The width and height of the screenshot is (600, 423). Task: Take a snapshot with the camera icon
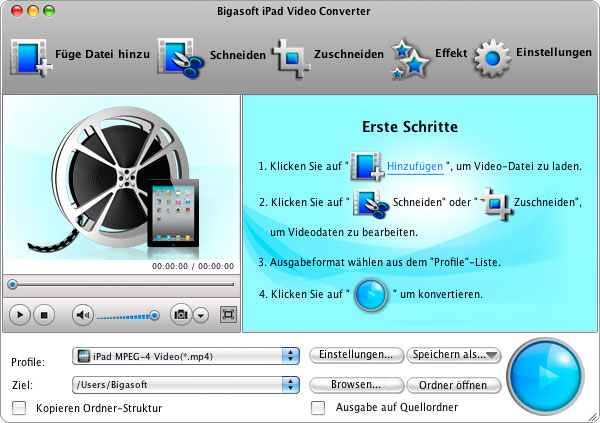click(x=181, y=315)
